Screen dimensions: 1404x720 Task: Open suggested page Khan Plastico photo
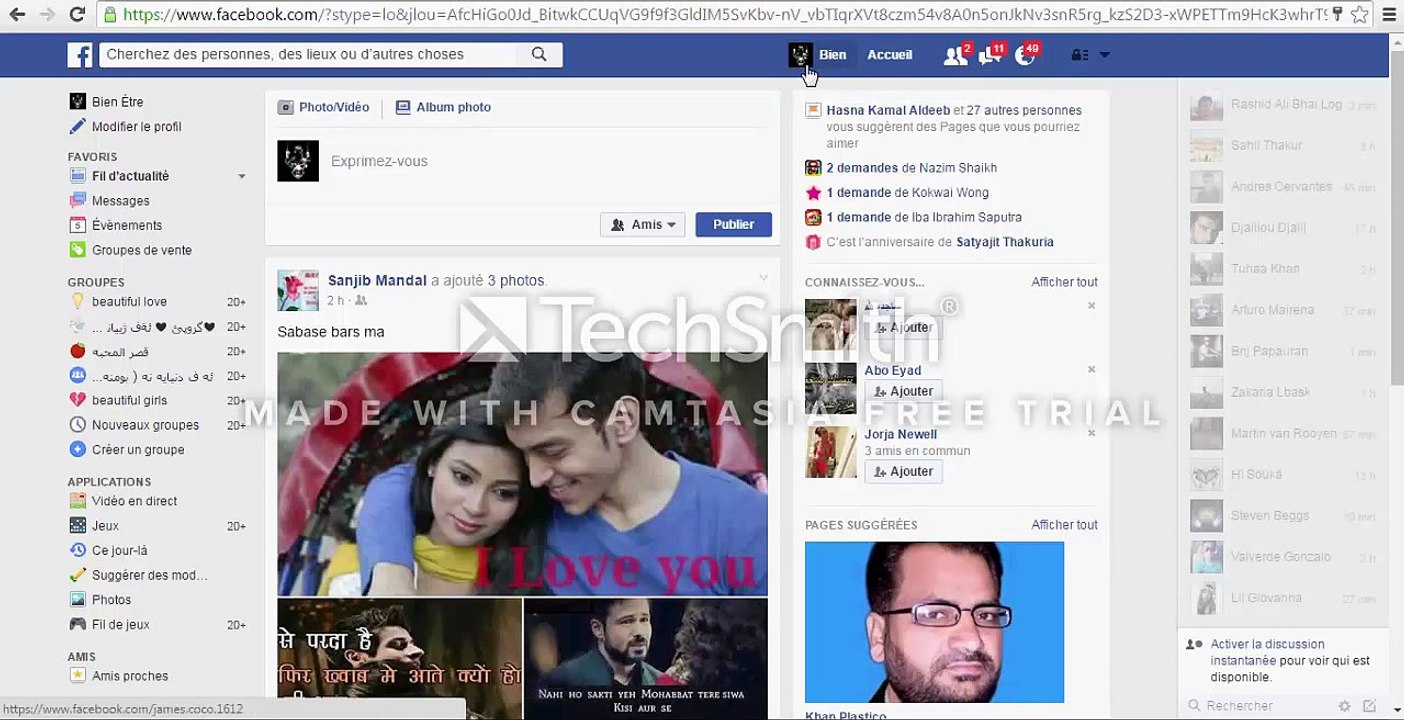point(934,622)
